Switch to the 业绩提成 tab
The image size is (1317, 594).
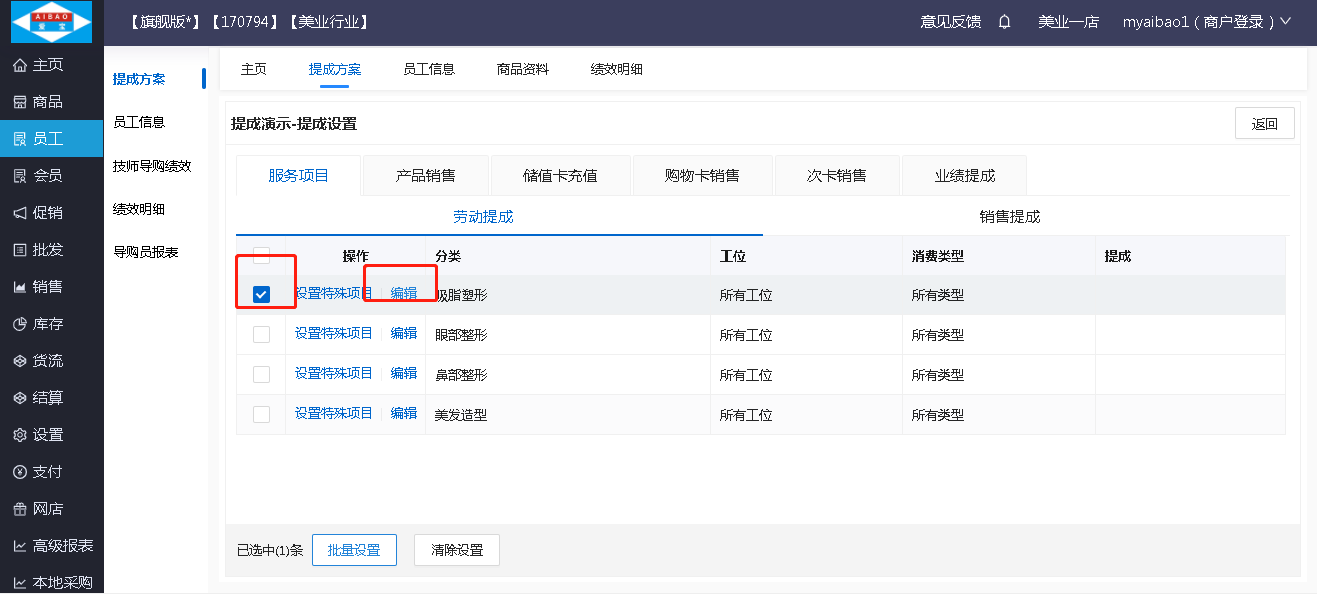965,175
